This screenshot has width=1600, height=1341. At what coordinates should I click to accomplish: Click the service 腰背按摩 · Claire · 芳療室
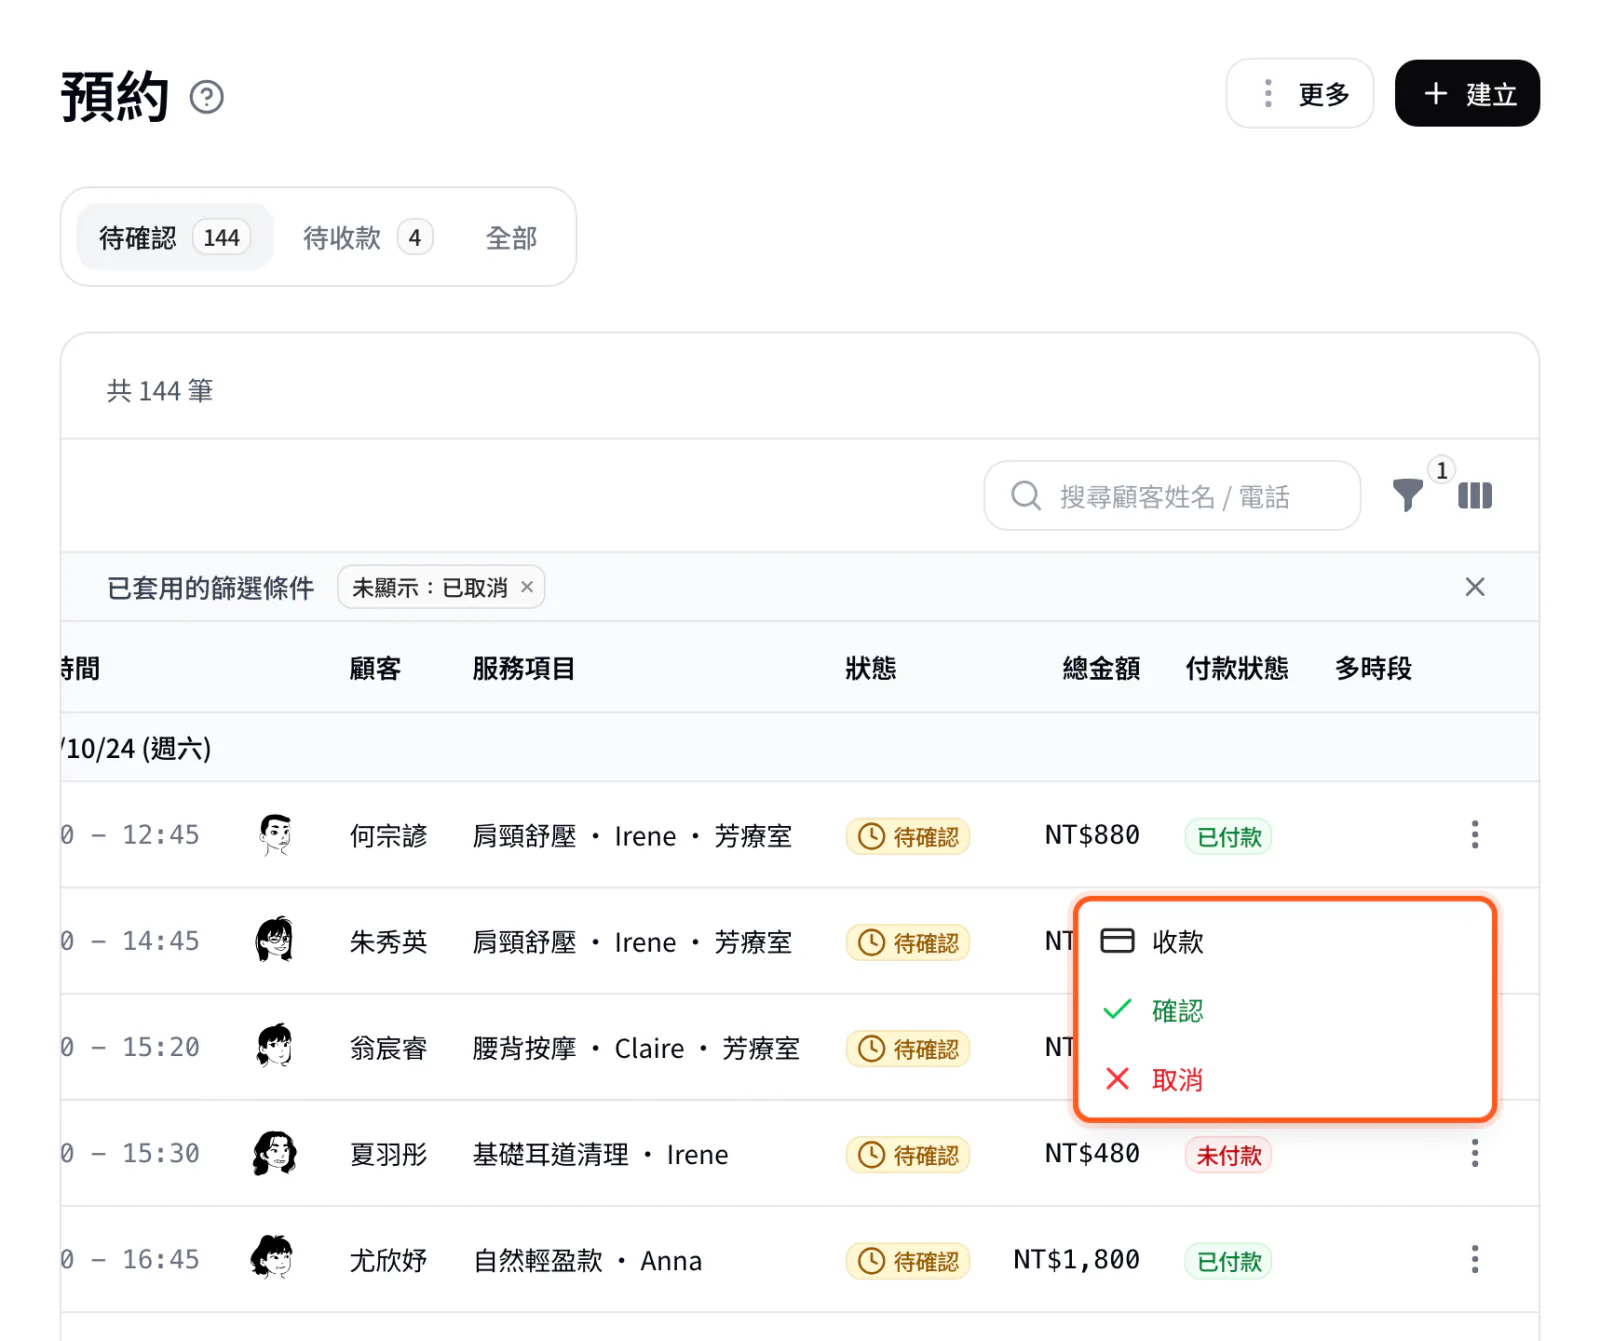coord(636,1048)
